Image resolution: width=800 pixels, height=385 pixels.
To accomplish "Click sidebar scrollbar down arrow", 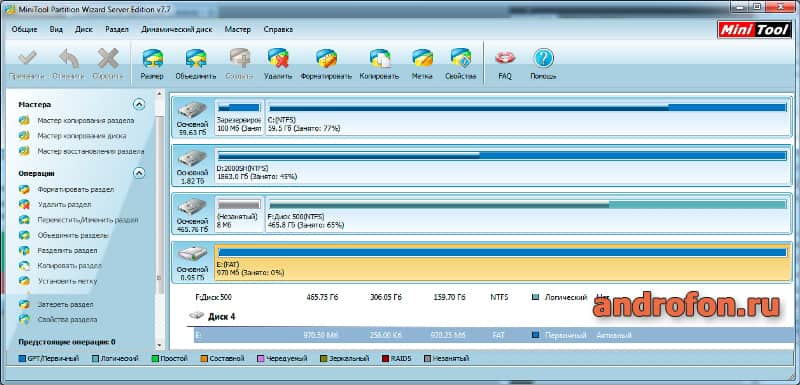I will point(160,345).
